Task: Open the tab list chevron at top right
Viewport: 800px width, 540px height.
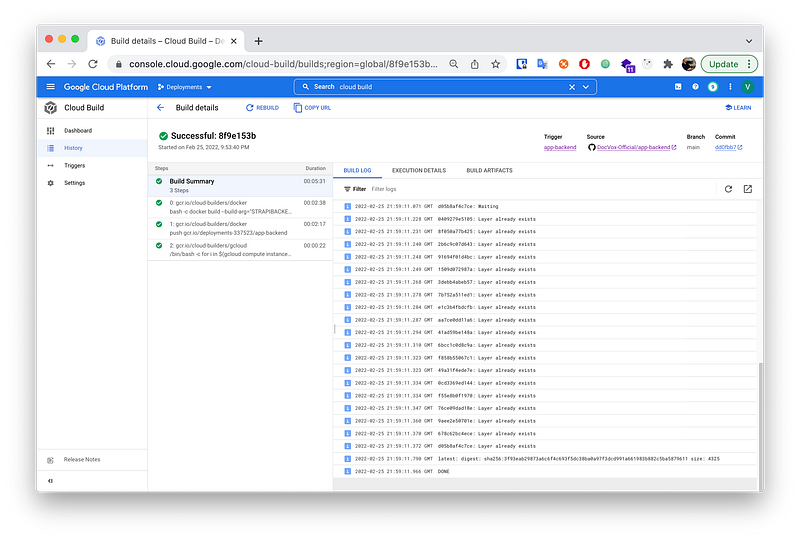Action: pyautogui.click(x=748, y=41)
